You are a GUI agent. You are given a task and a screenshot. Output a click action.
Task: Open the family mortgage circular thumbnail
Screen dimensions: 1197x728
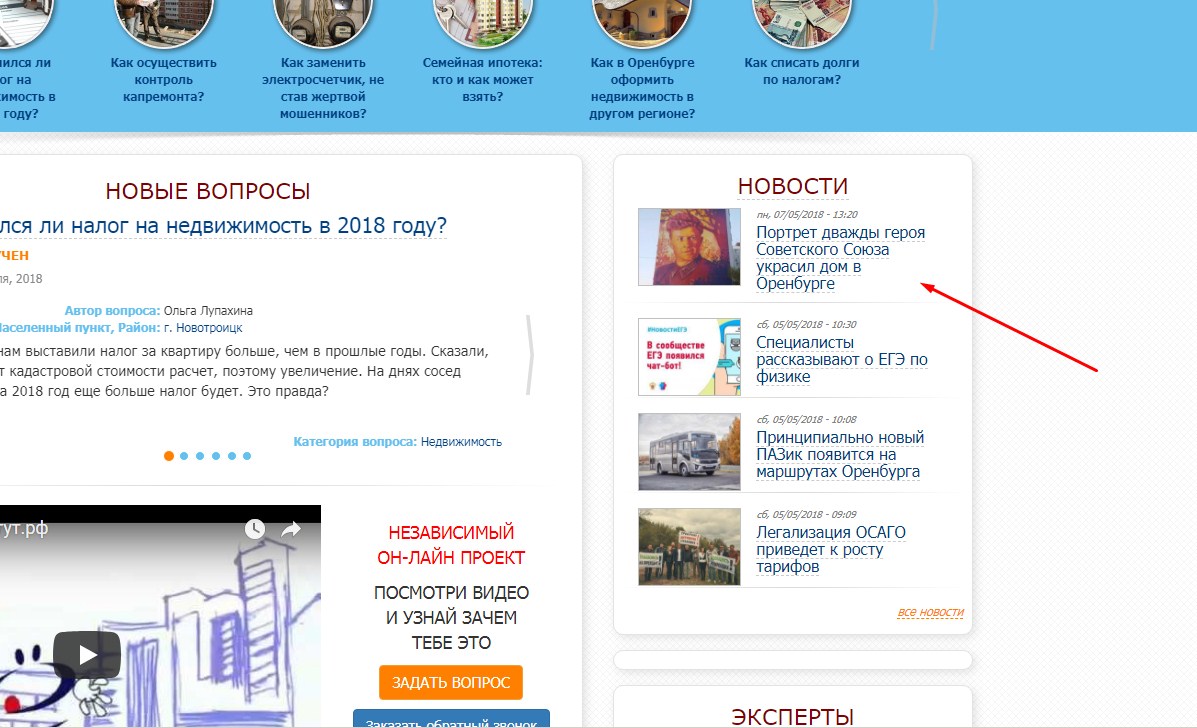click(482, 20)
